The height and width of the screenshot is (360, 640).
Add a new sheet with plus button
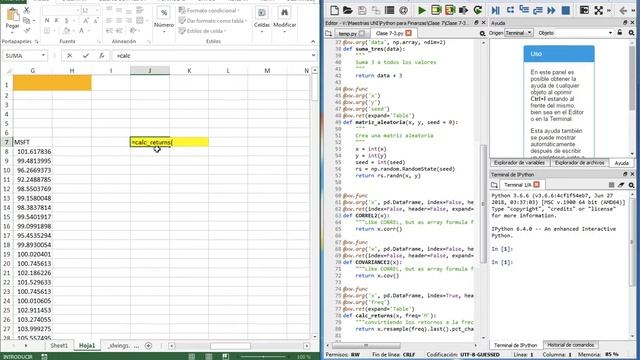point(149,346)
